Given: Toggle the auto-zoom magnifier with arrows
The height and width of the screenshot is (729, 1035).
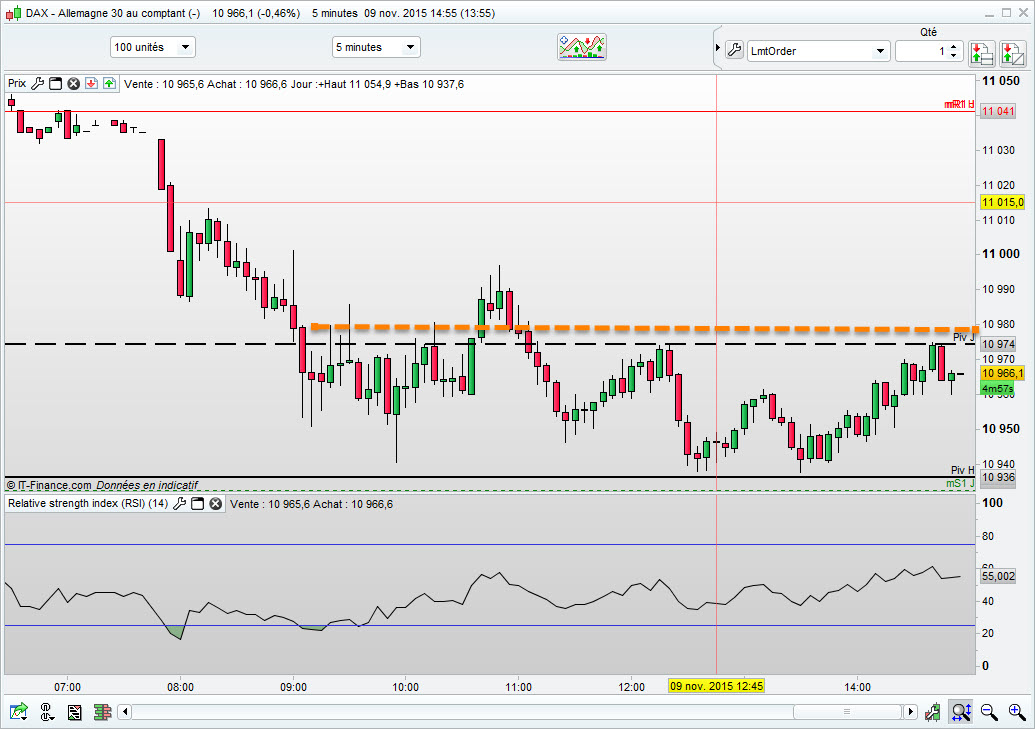Looking at the screenshot, I should (x=960, y=711).
